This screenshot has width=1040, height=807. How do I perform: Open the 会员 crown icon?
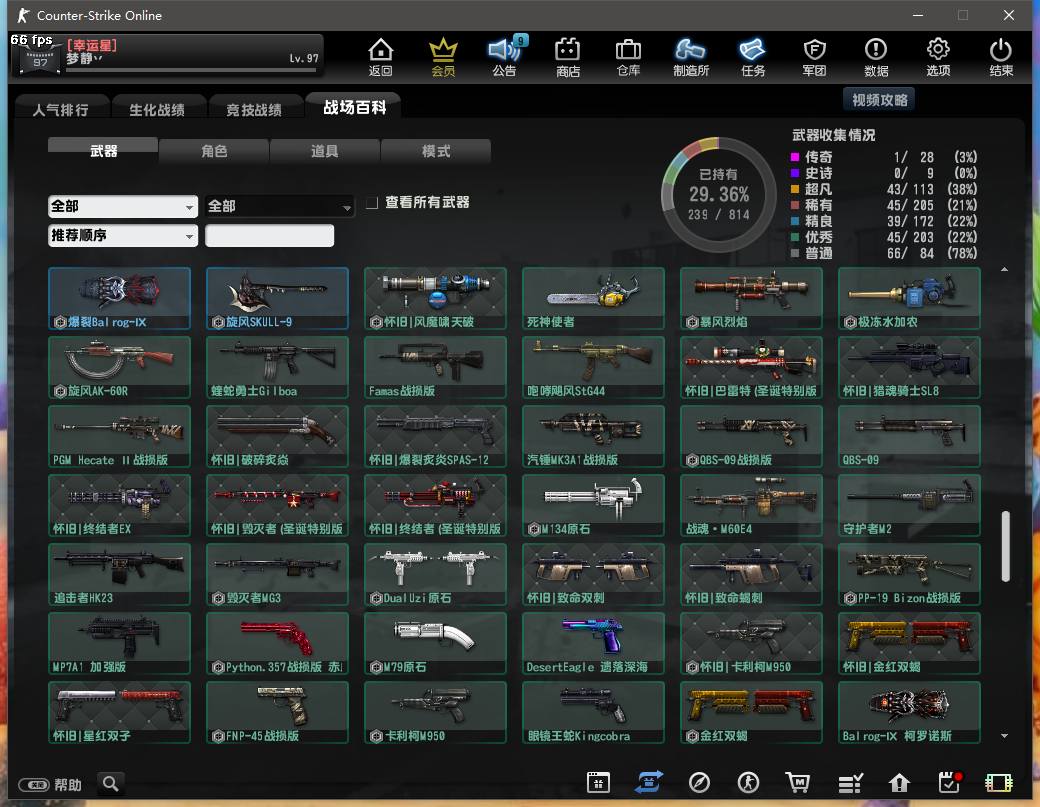(443, 57)
